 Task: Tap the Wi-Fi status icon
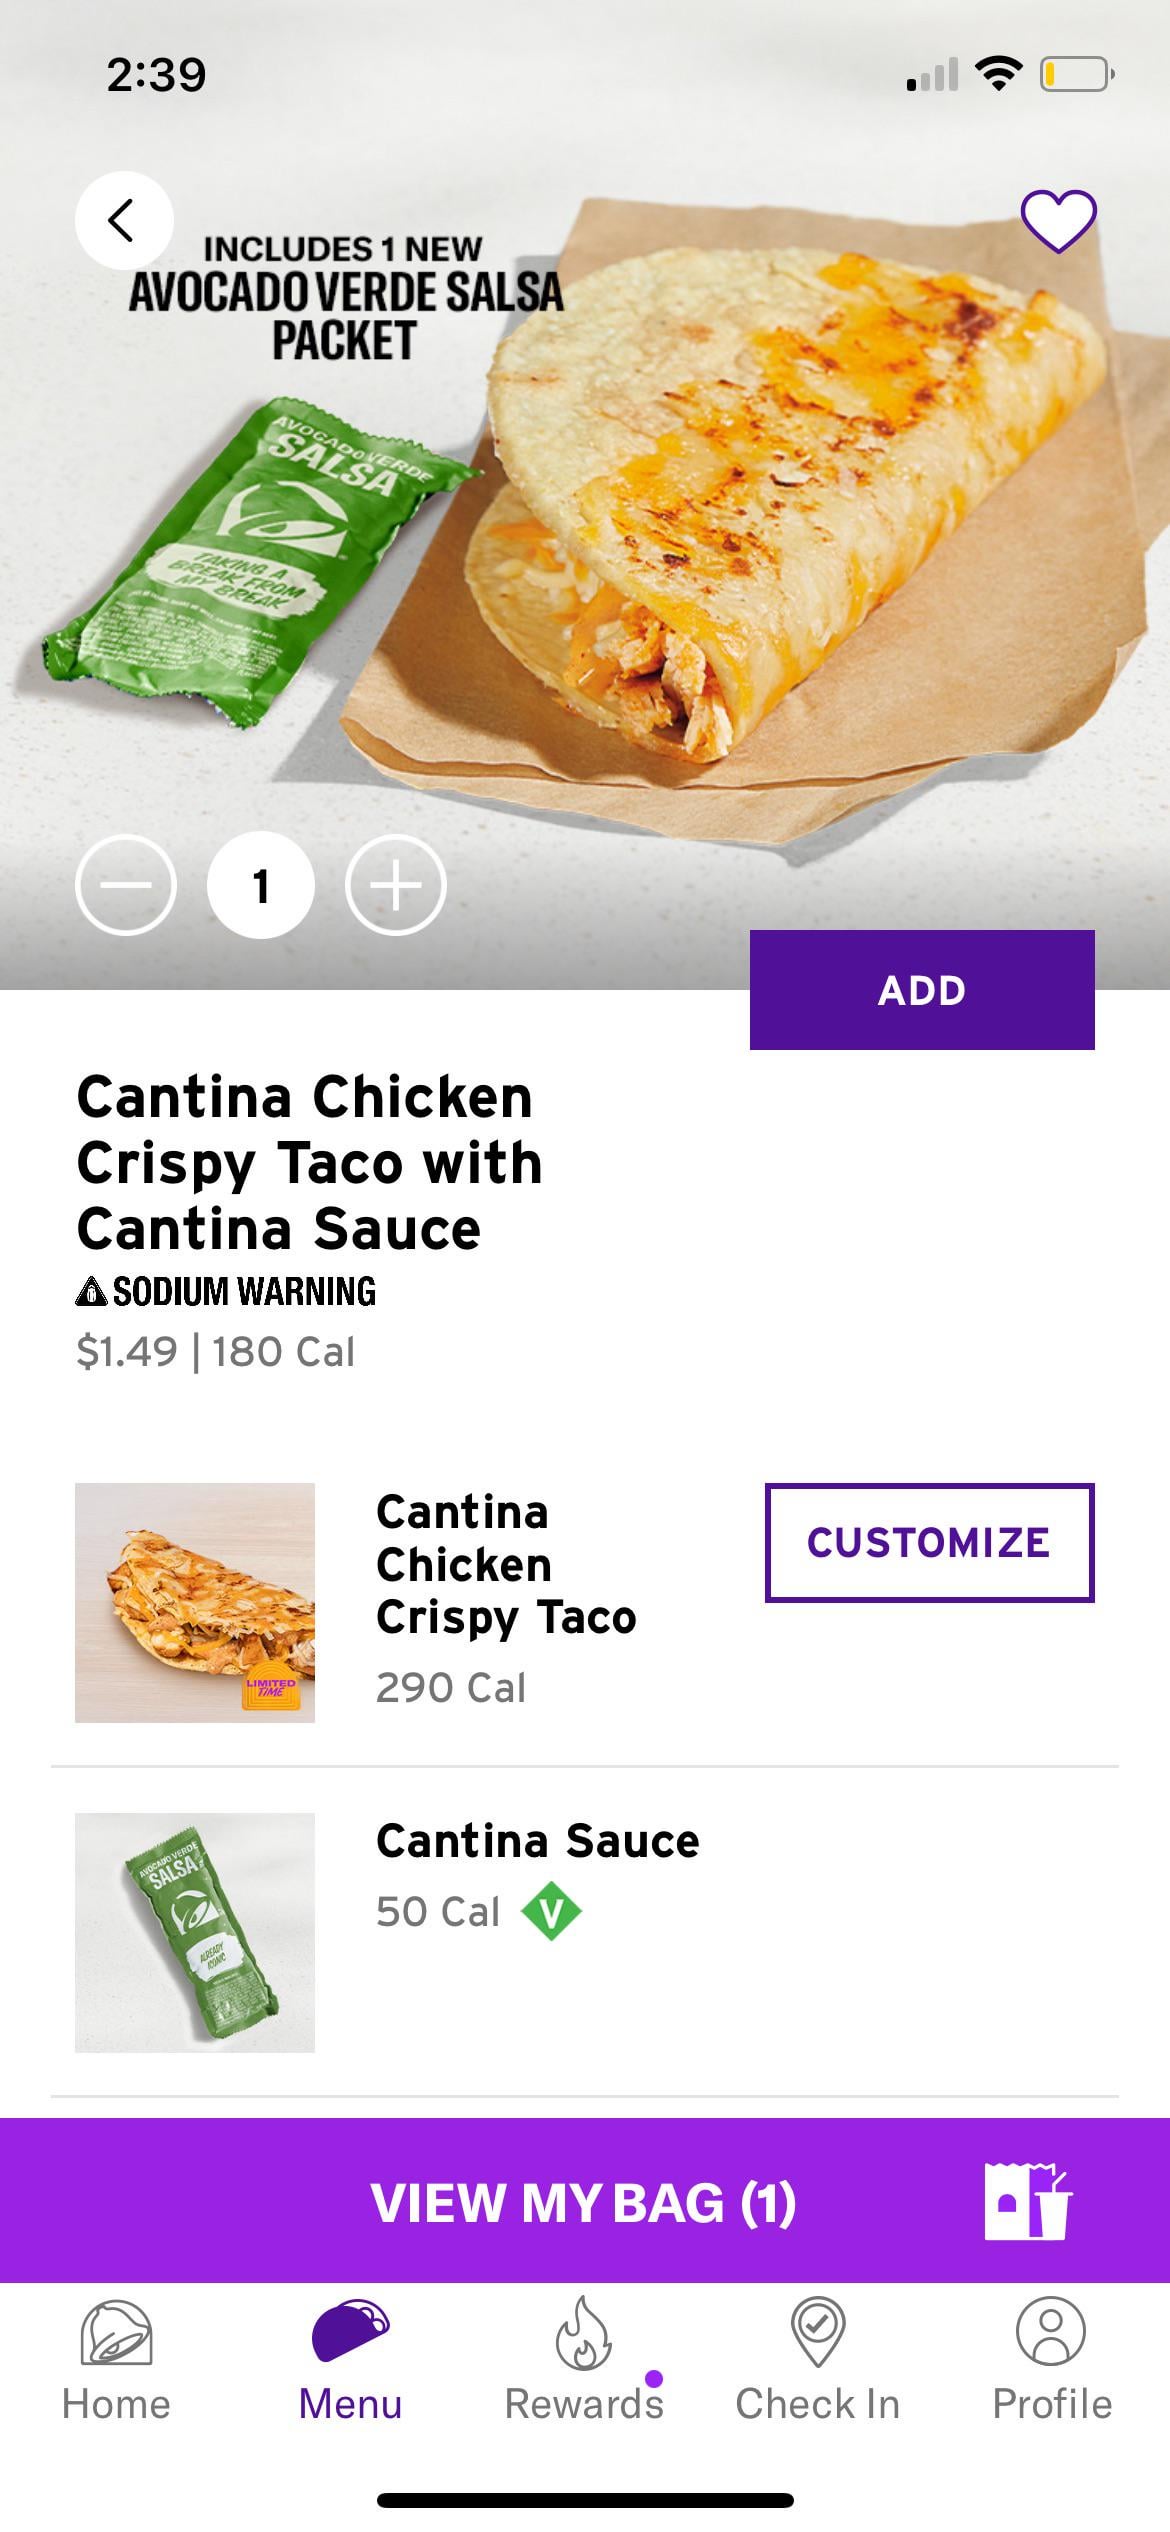click(x=997, y=74)
